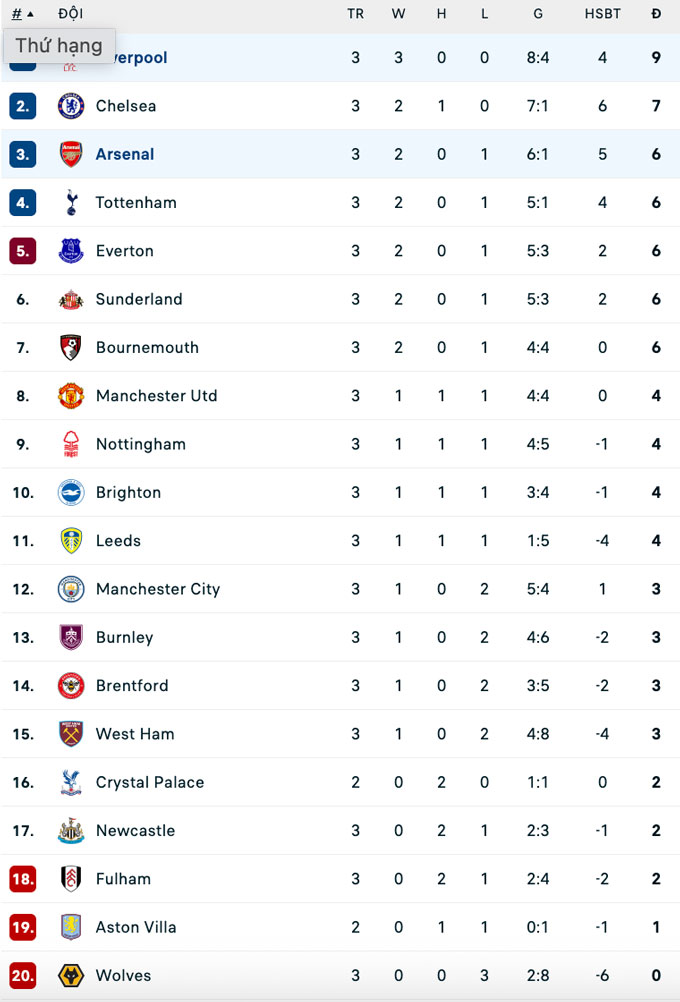Open the Sunderland team link
The height and width of the screenshot is (1002, 680).
[x=139, y=299]
